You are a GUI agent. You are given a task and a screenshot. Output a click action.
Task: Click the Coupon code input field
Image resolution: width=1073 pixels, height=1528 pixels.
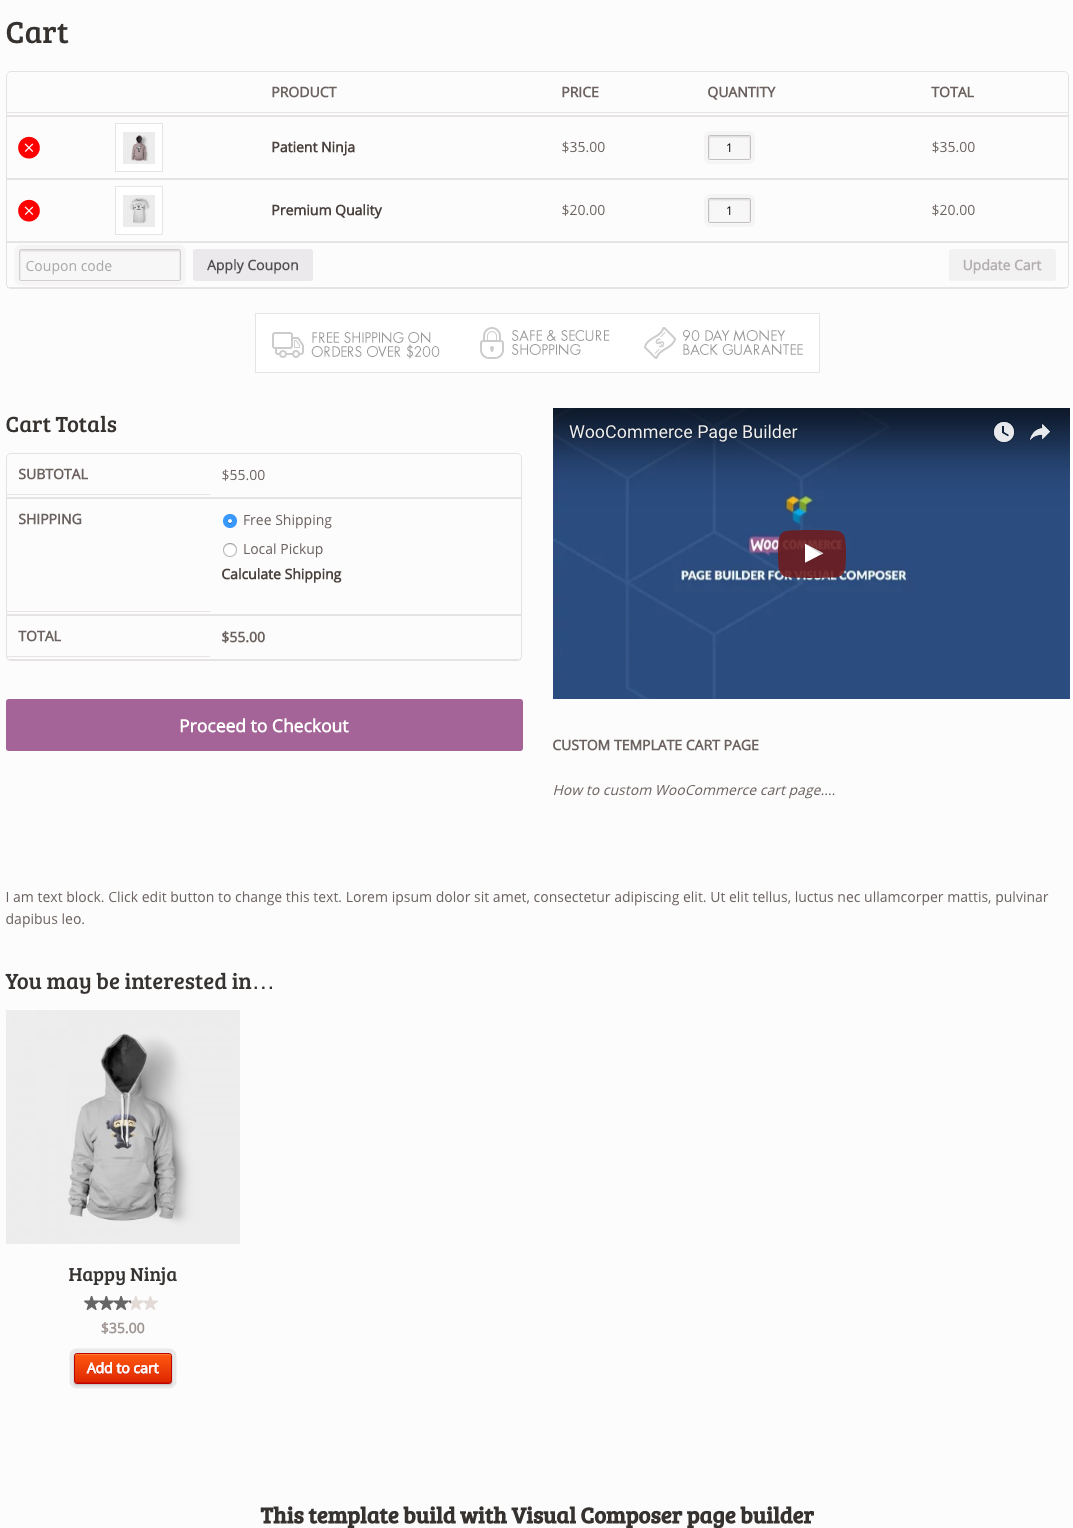[x=100, y=266]
